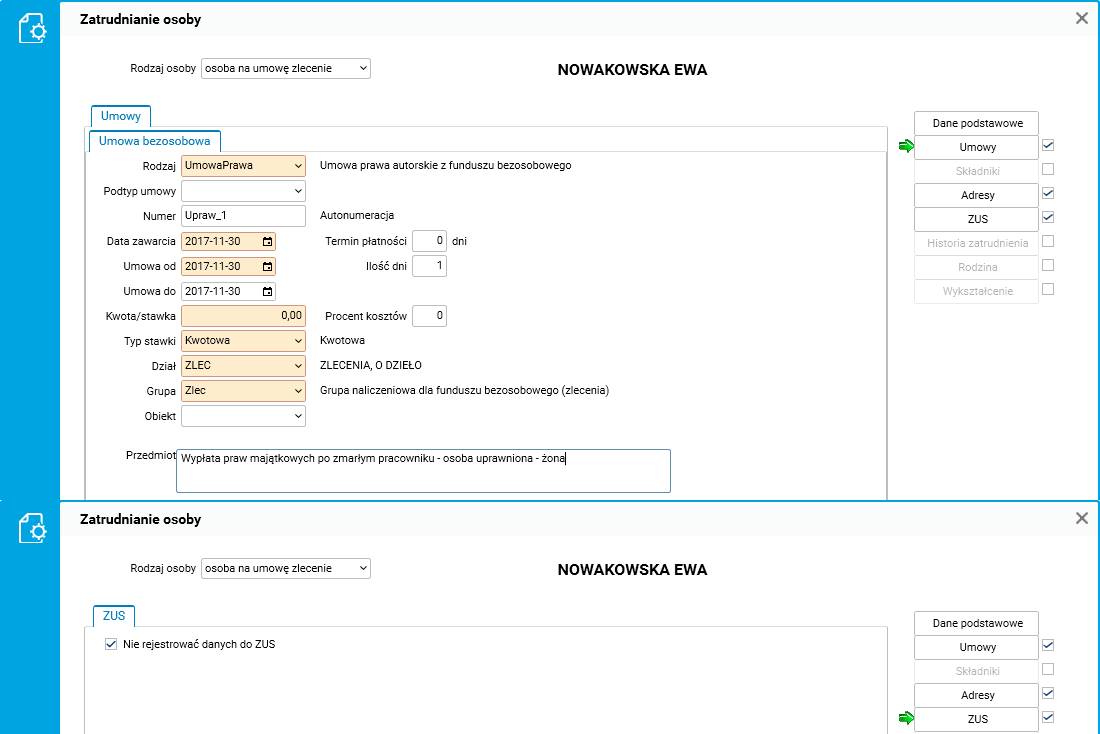Click document settings icon in top sidebar
This screenshot has width=1100, height=734.
[x=32, y=29]
